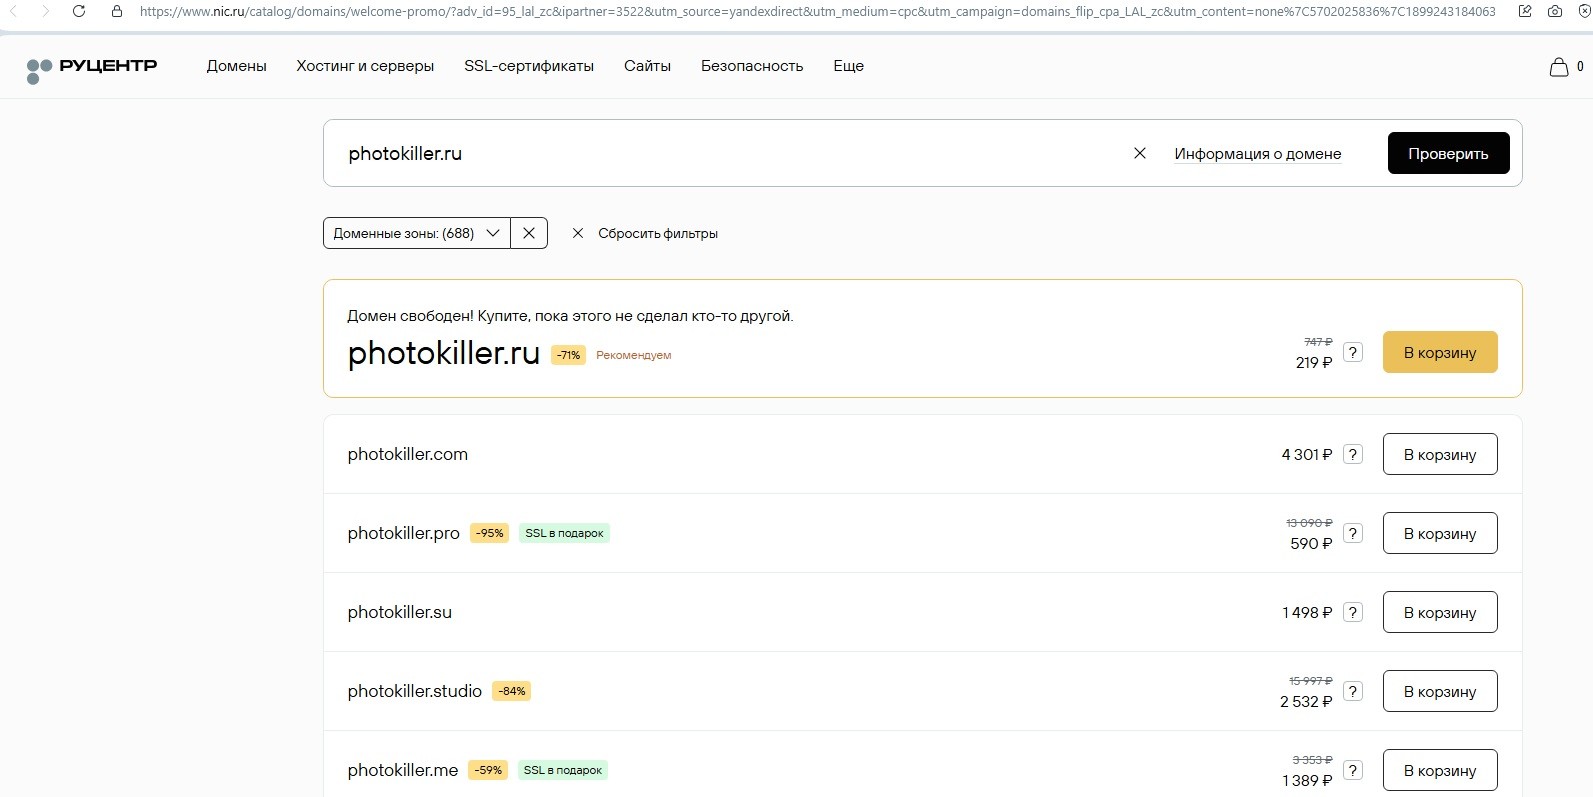The height and width of the screenshot is (797, 1593).
Task: Click the 2 532 ₽ price
Action: [1306, 702]
